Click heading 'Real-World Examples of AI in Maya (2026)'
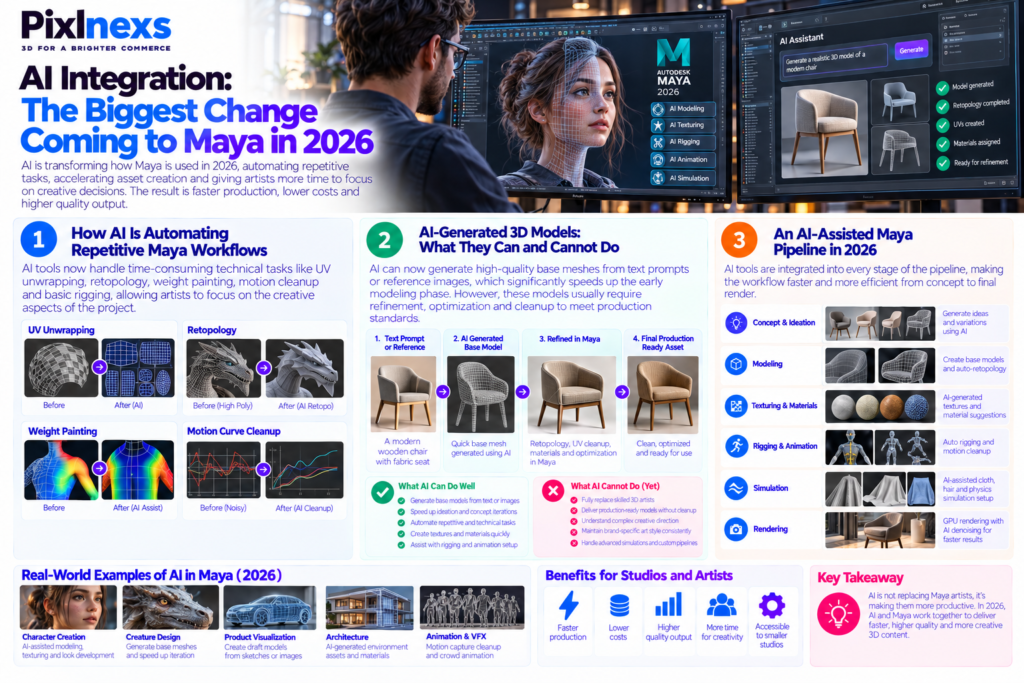 click(152, 575)
